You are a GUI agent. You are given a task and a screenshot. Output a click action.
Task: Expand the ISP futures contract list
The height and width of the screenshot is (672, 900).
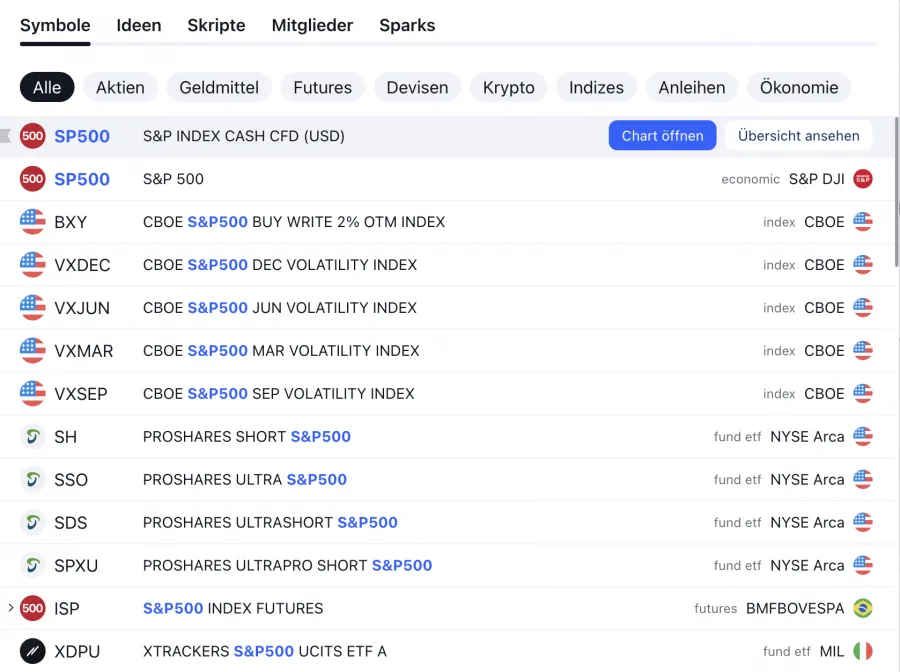pyautogui.click(x=10, y=608)
